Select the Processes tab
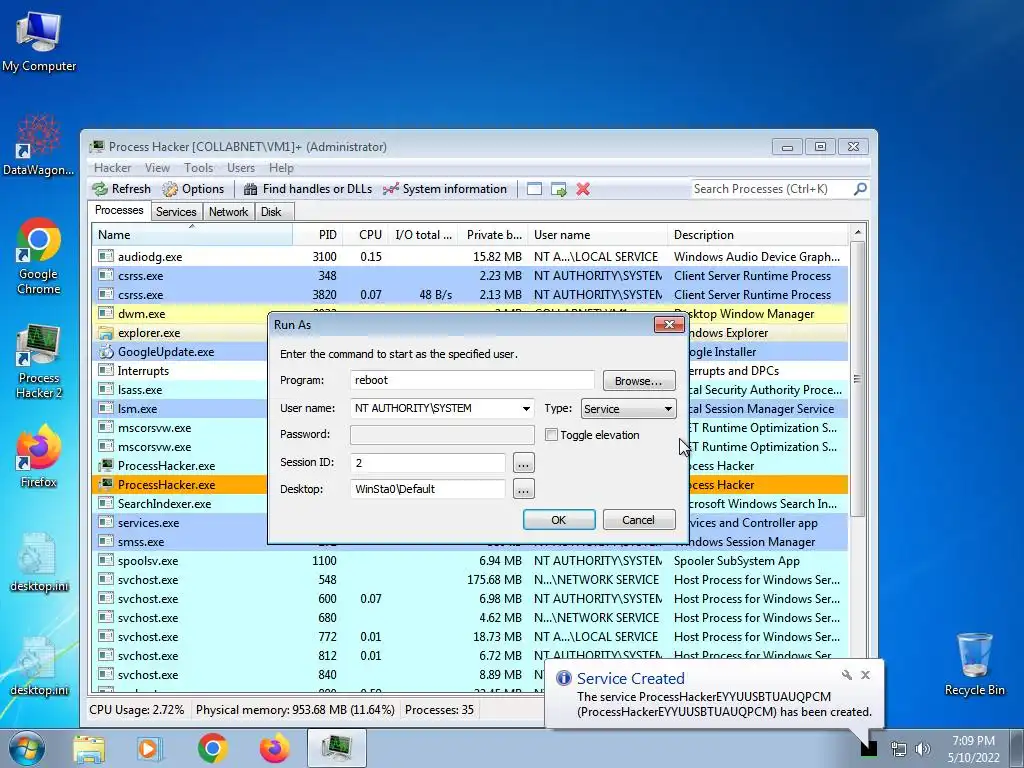 (x=119, y=210)
